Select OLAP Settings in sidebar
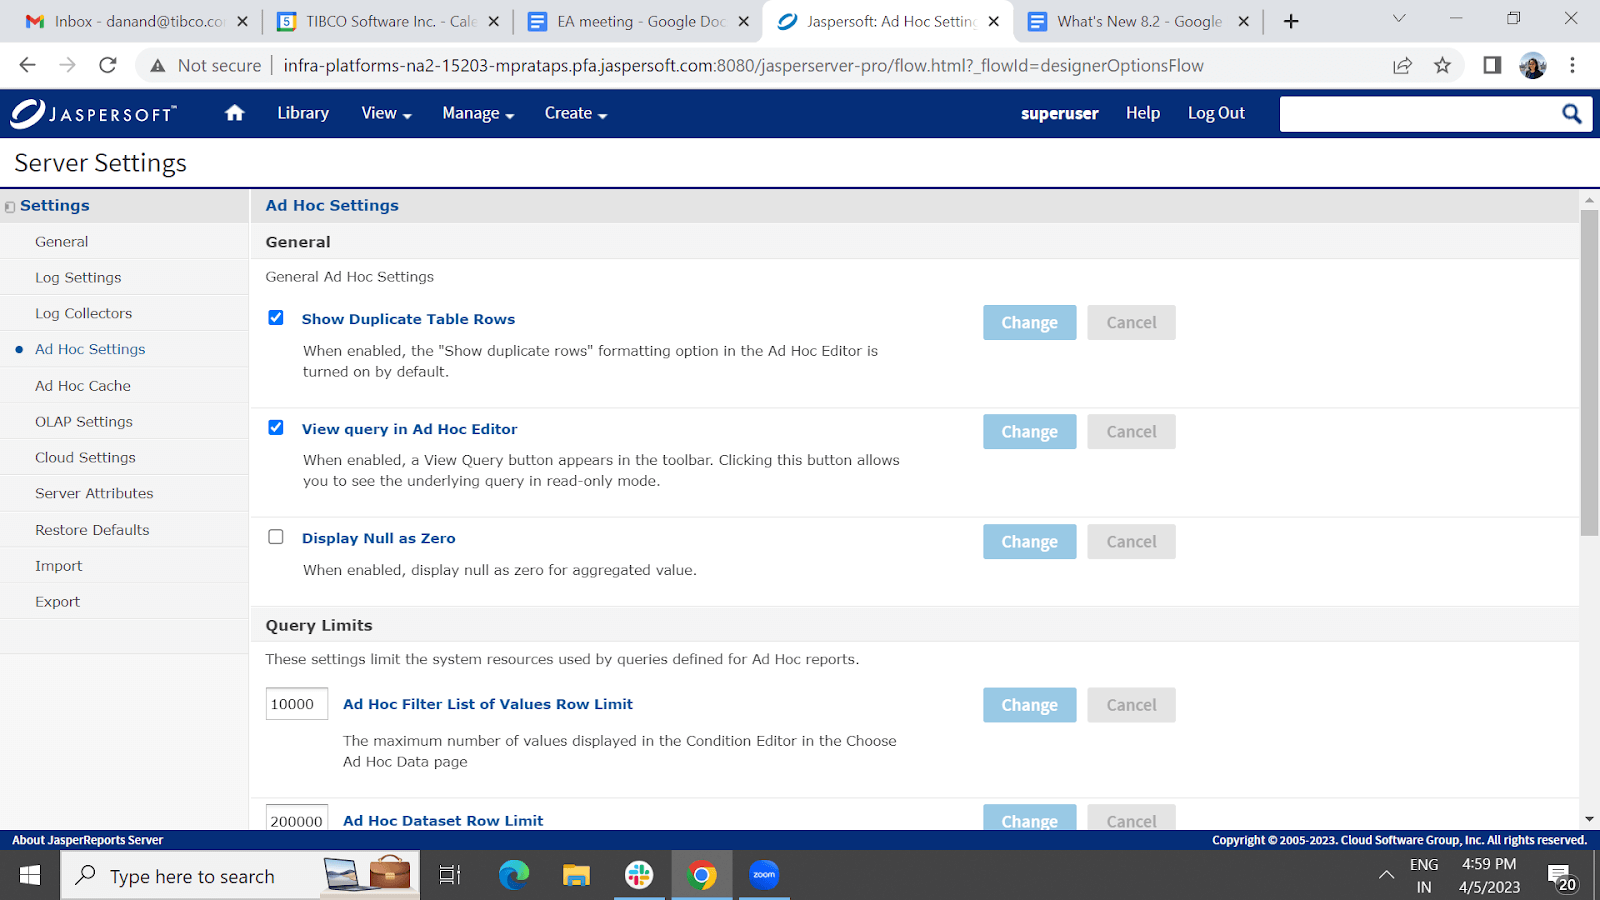The width and height of the screenshot is (1600, 900). (124, 421)
